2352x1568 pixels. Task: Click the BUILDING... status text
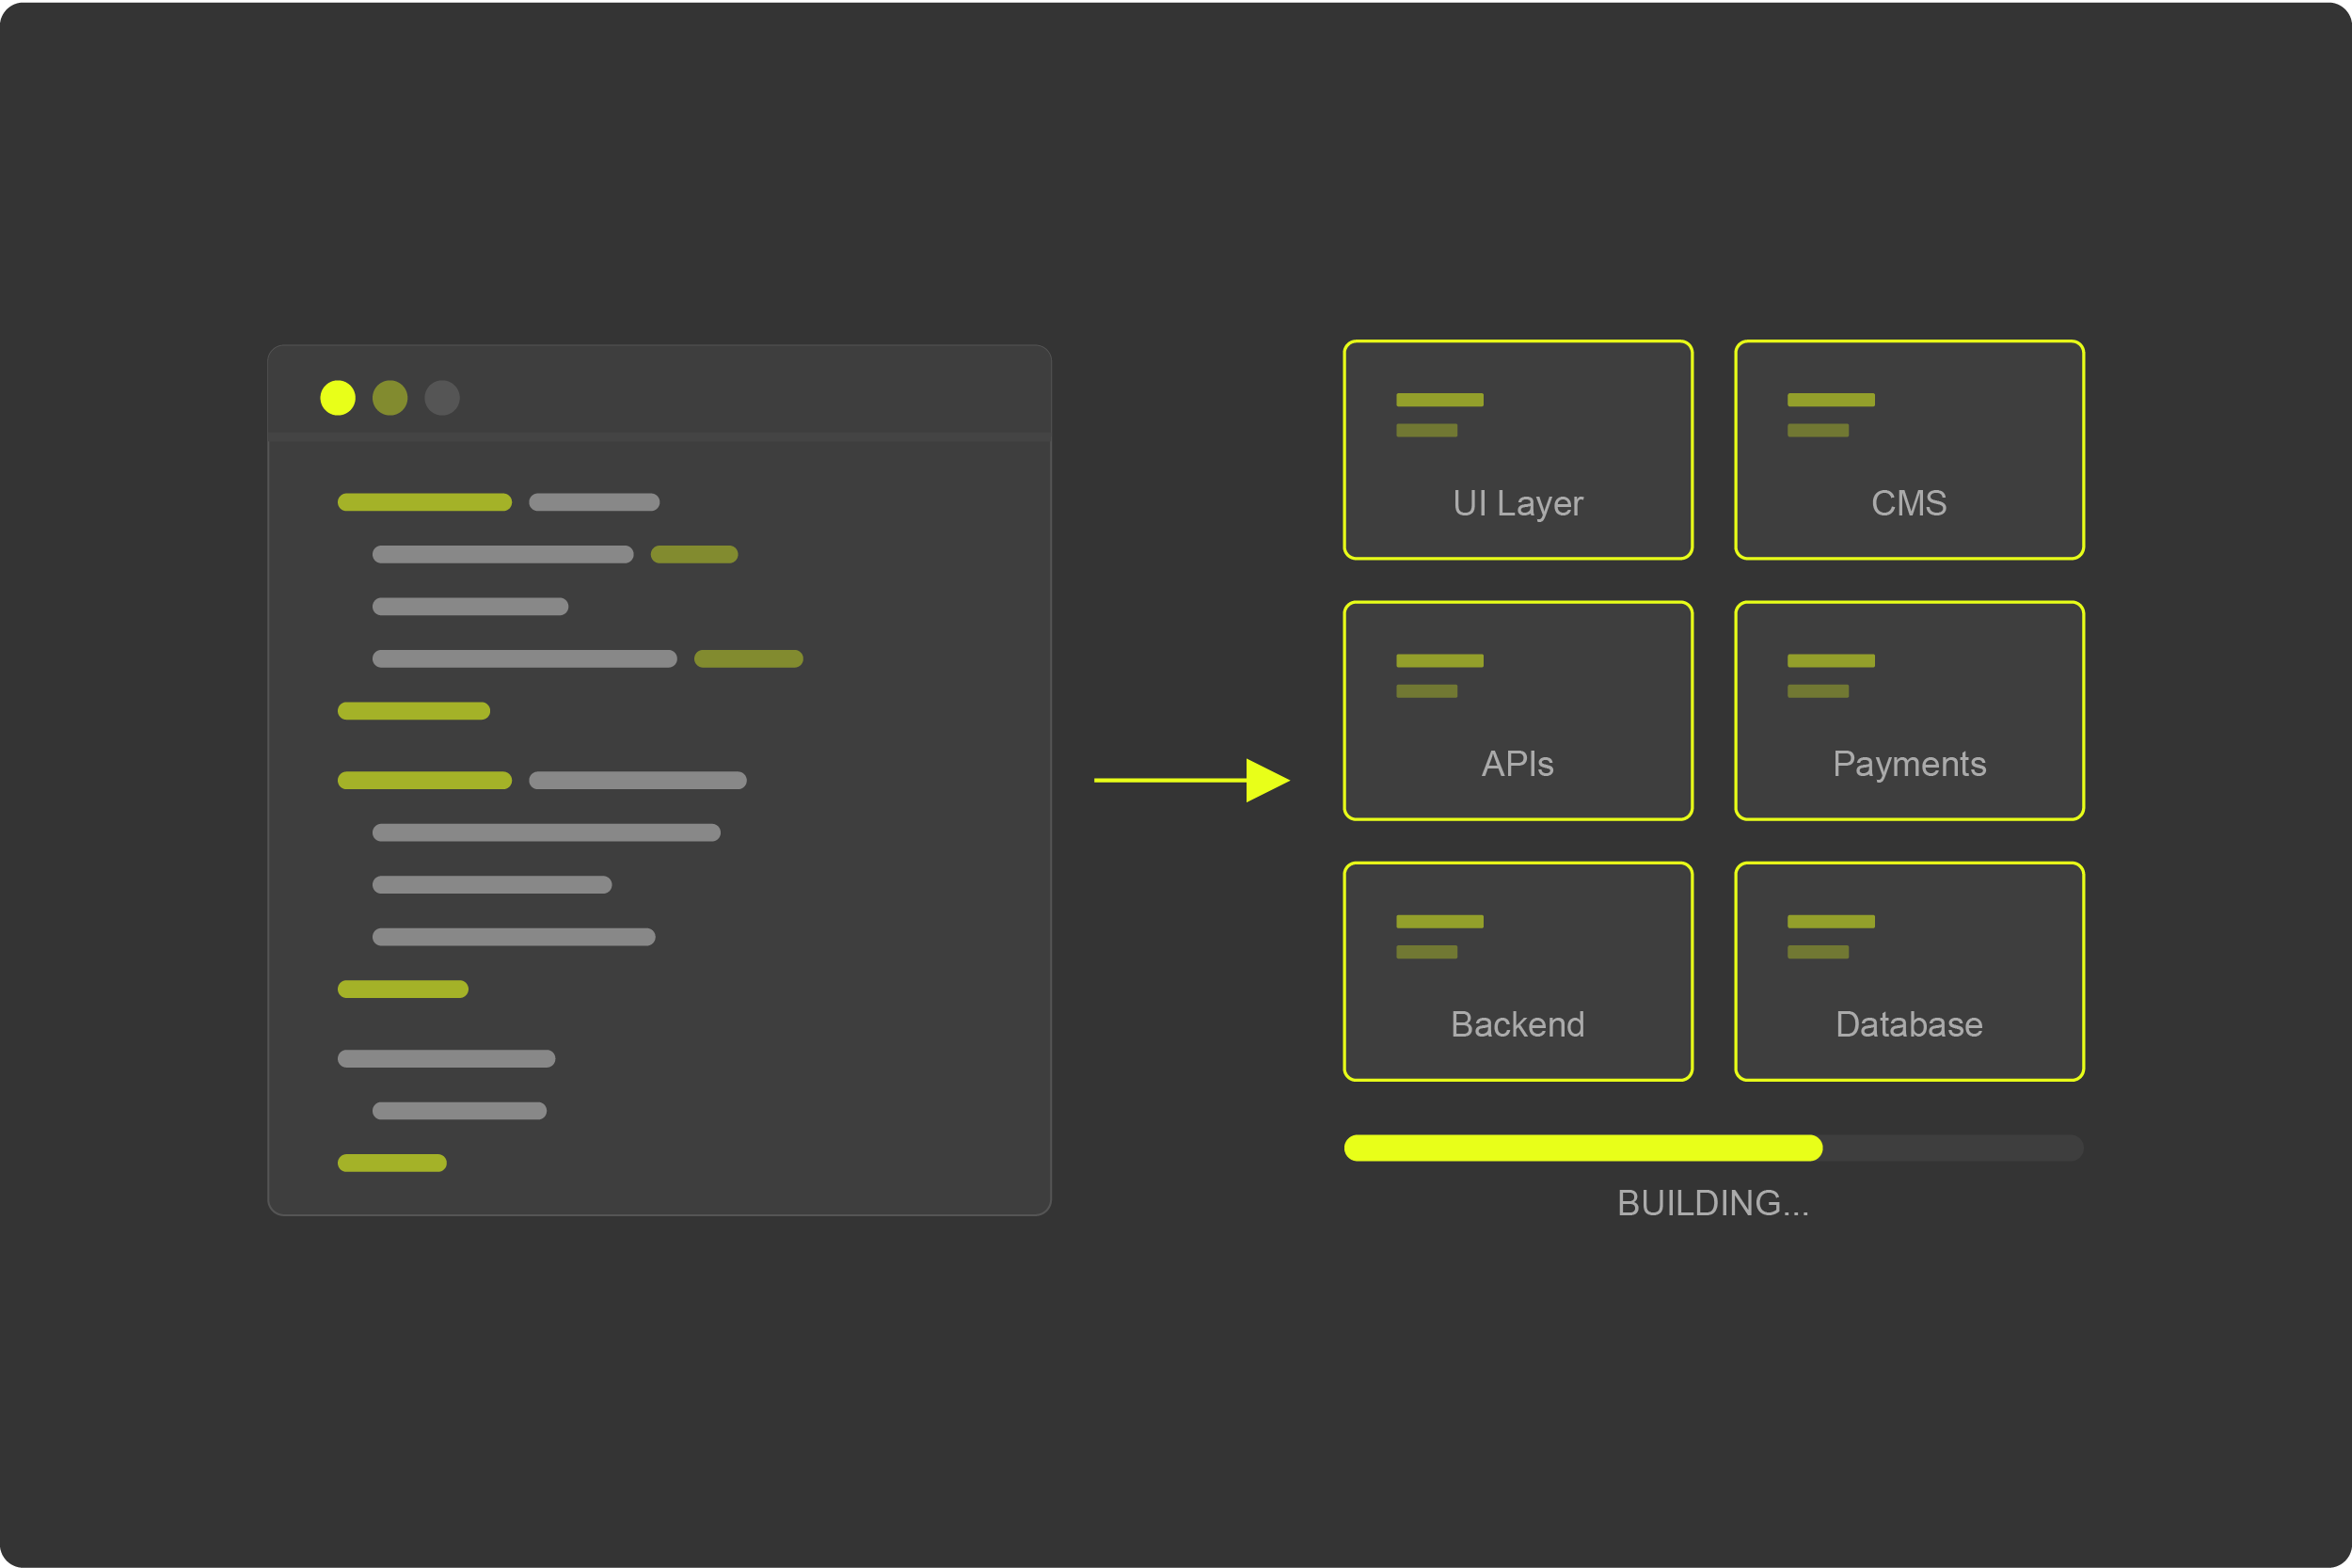[1713, 1203]
